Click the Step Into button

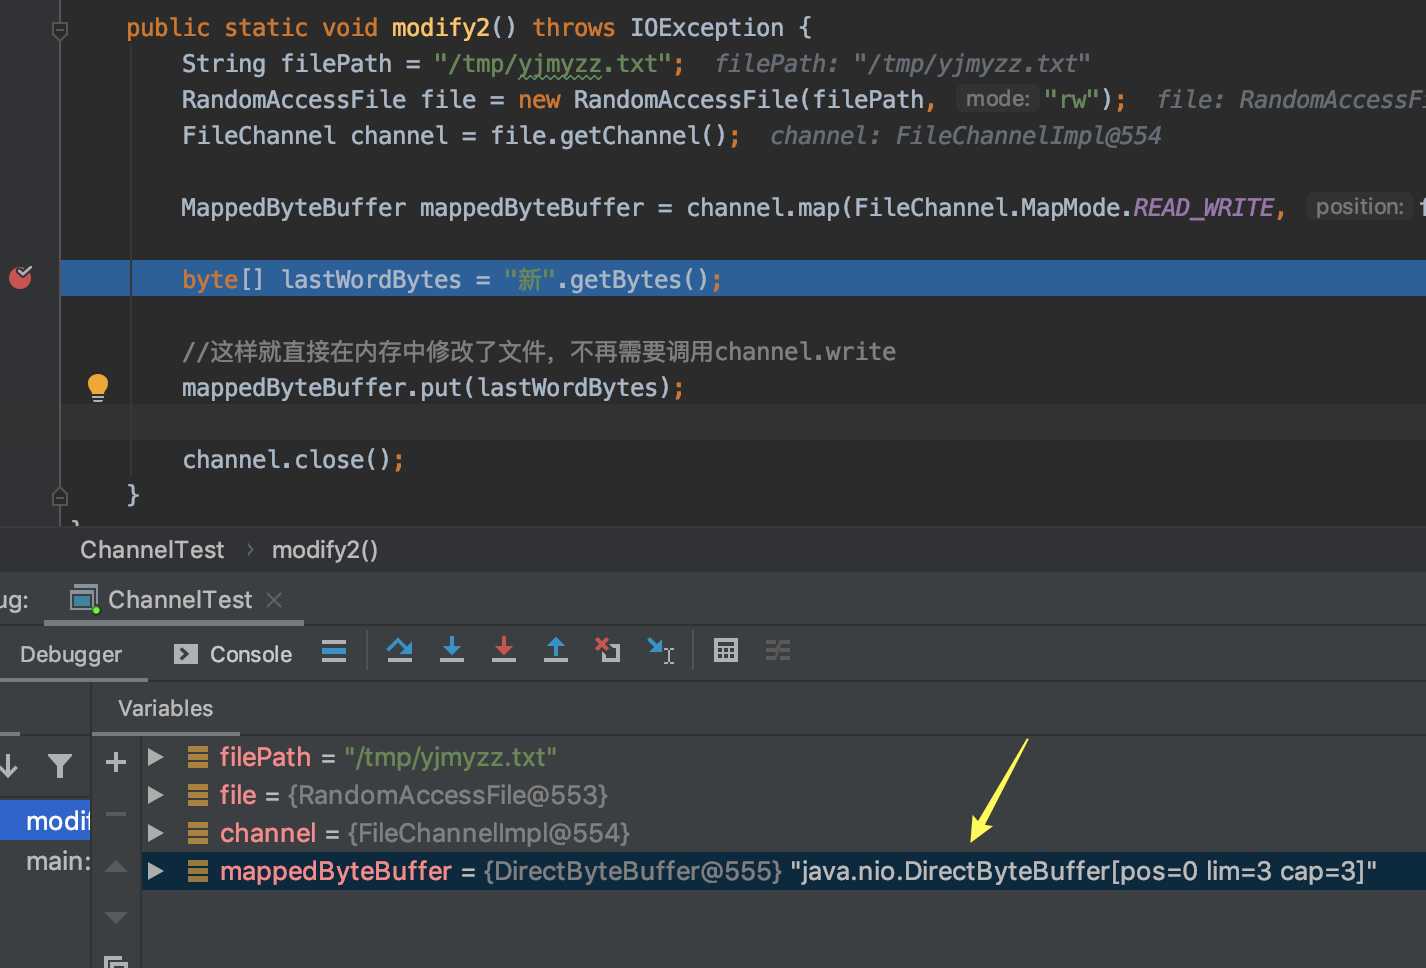452,651
